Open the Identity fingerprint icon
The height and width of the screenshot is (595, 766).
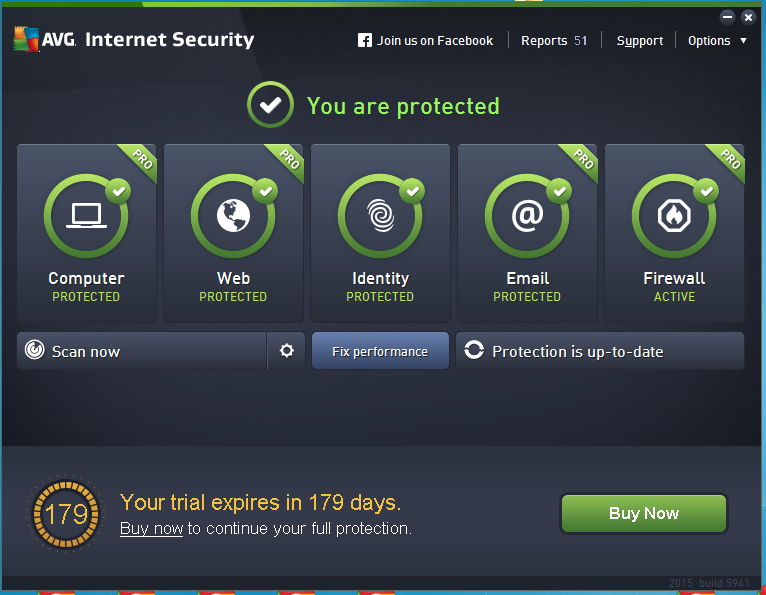tap(380, 216)
